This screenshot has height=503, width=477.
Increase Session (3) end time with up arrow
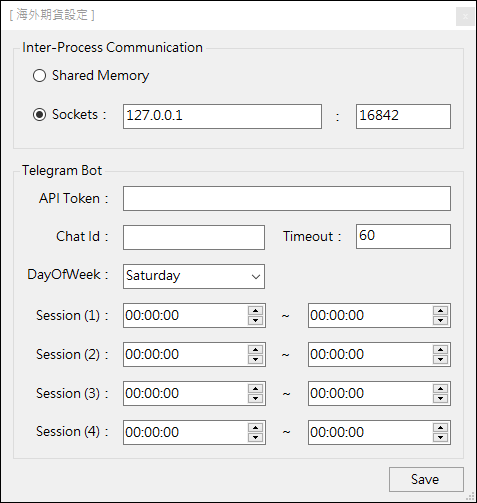click(440, 389)
